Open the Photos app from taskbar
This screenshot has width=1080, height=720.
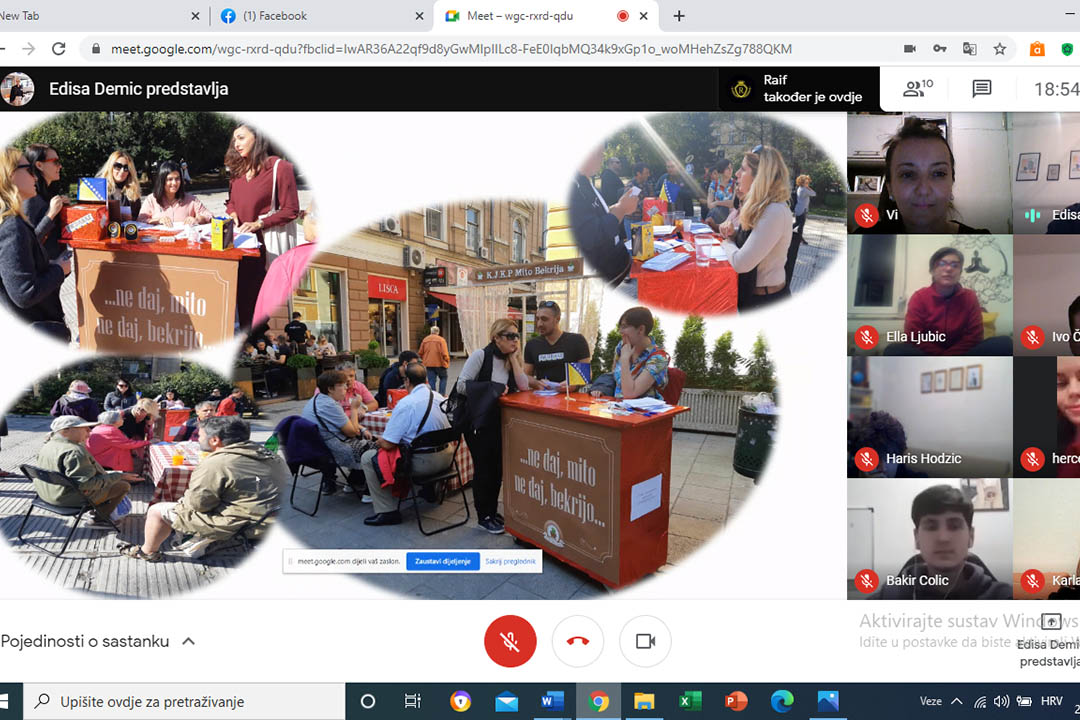(x=828, y=701)
